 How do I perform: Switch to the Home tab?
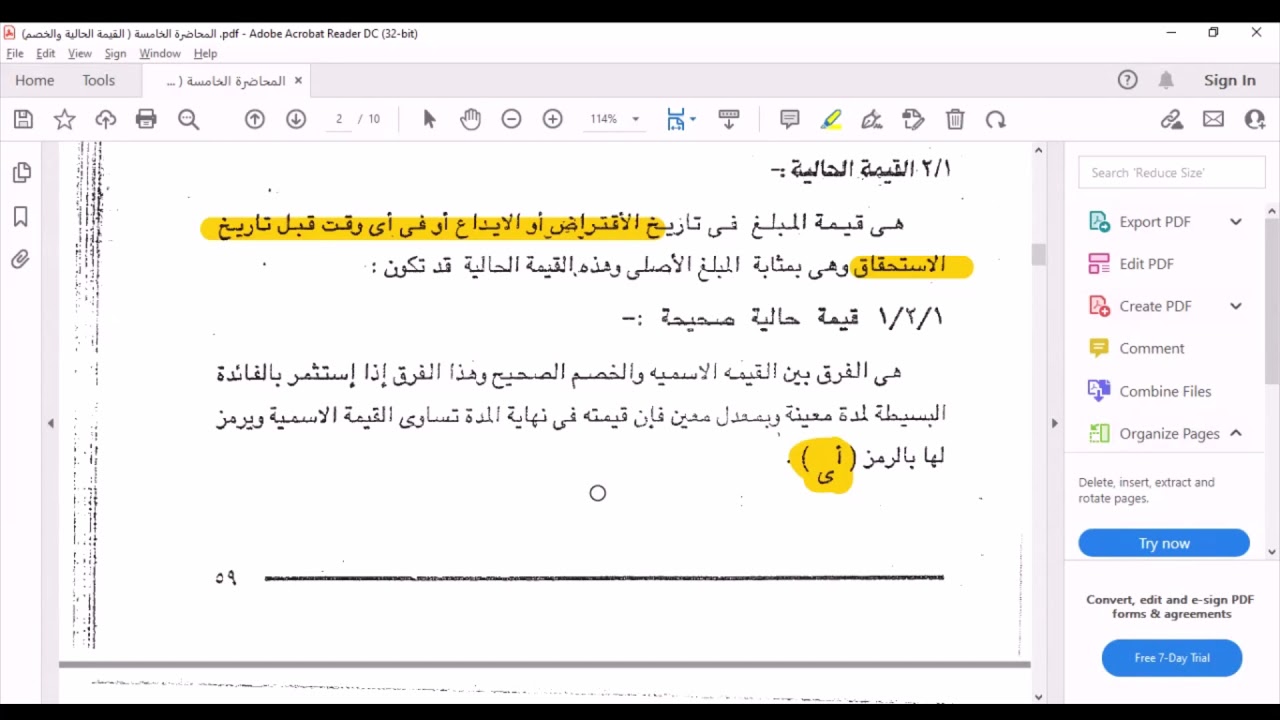34,80
